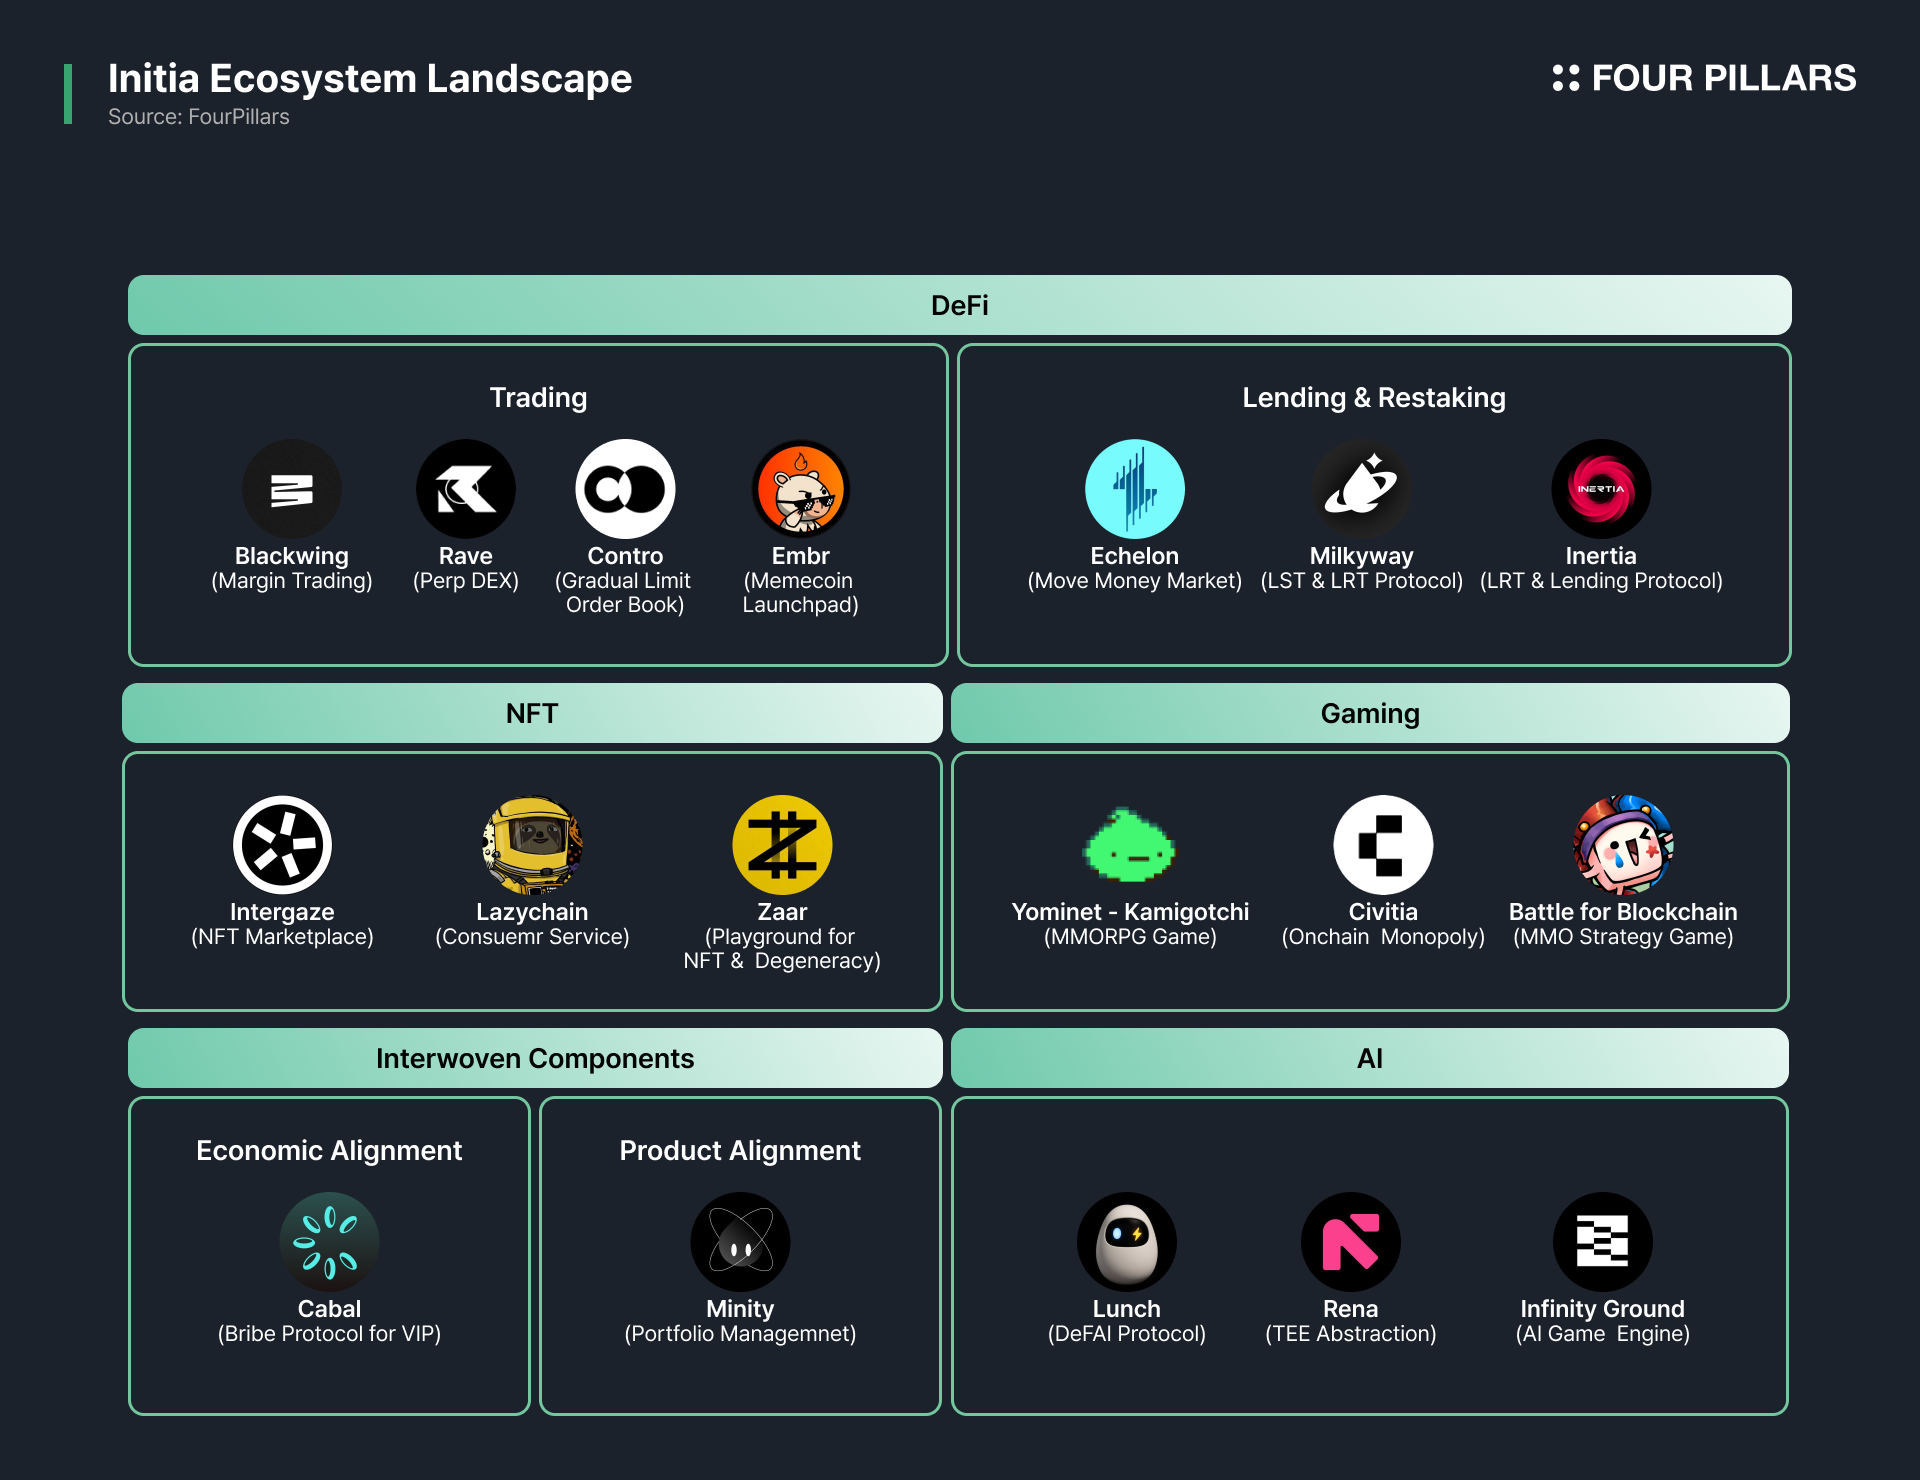The width and height of the screenshot is (1920, 1480).
Task: Click the Intergaze logo icon
Action: 282,845
